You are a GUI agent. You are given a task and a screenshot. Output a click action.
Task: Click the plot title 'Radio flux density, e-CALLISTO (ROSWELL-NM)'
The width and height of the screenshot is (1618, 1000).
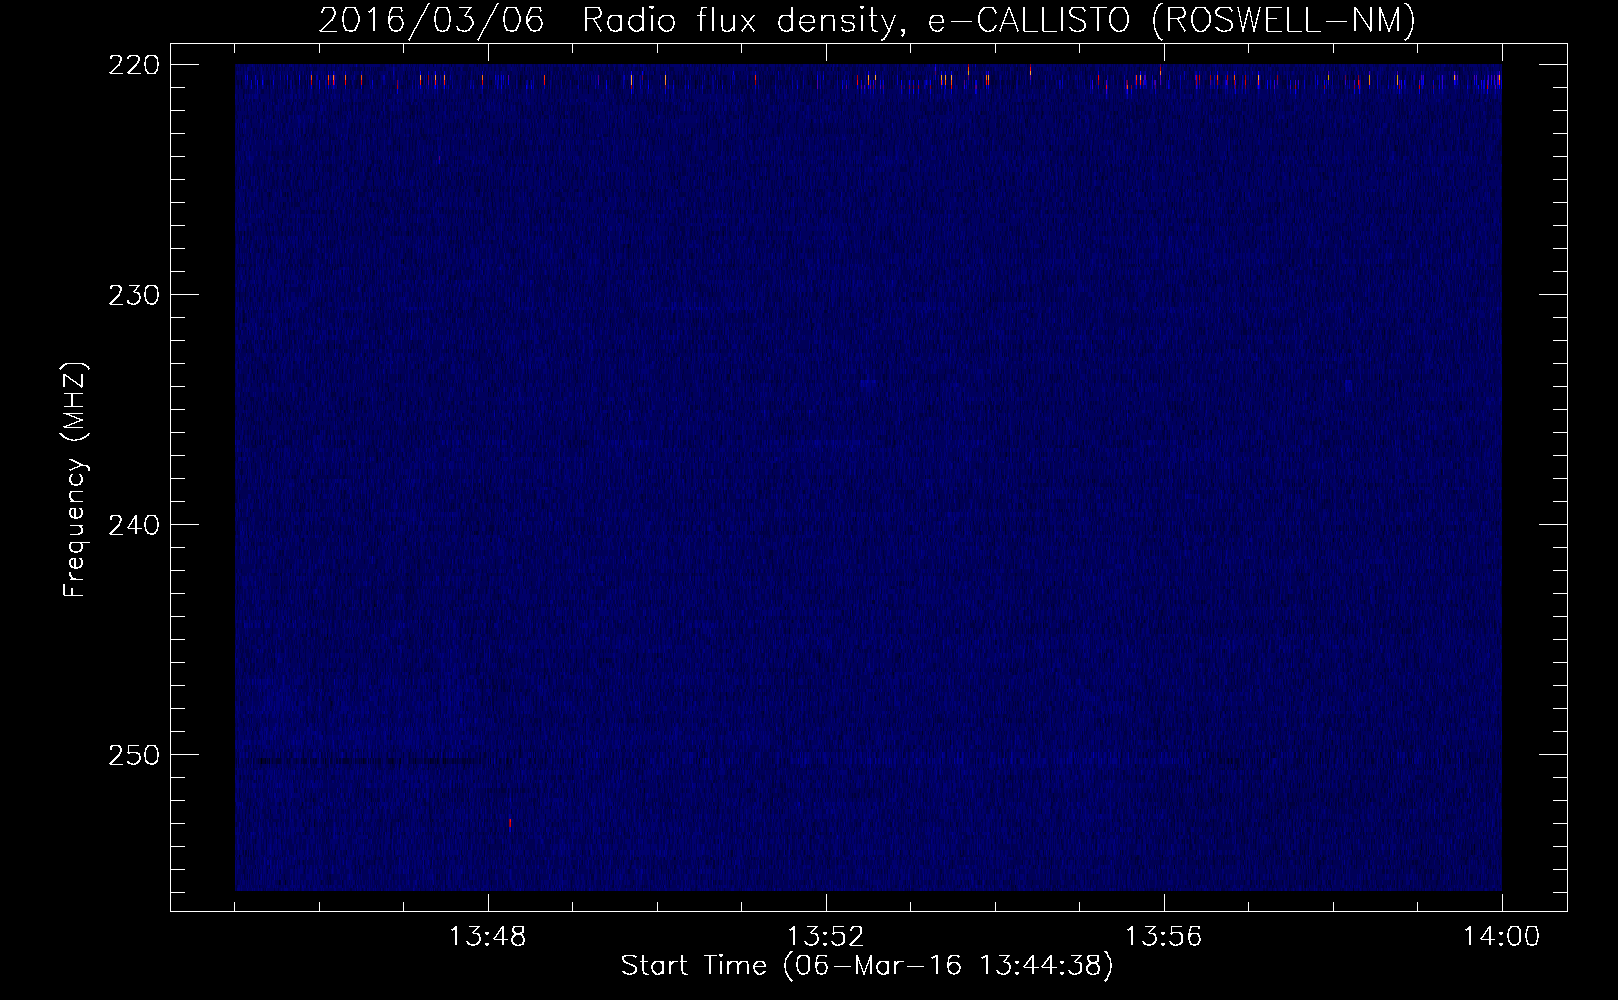(x=999, y=20)
